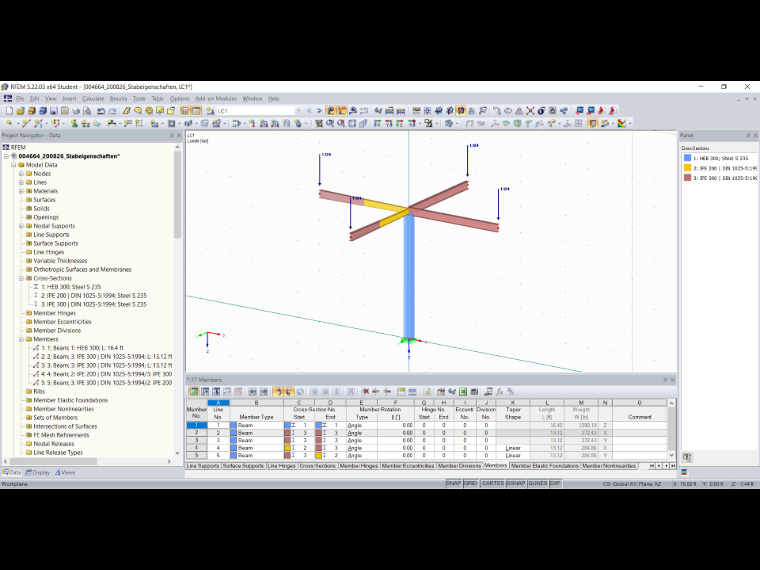The image size is (760, 570).
Task: Click the first icon in Members table toolbar
Action: pyautogui.click(x=193, y=392)
